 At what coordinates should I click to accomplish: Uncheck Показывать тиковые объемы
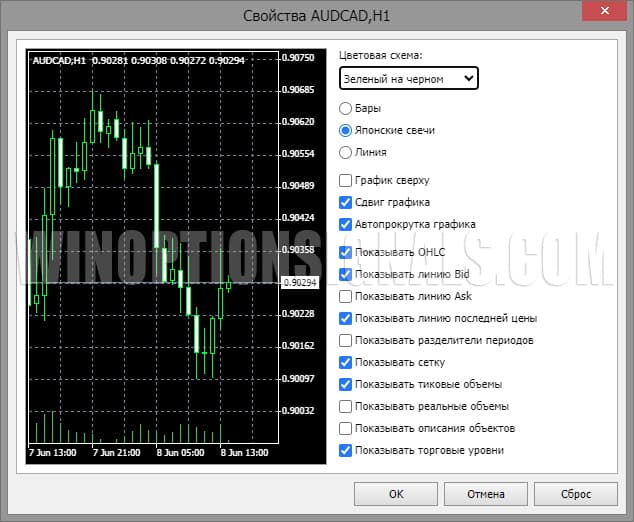[346, 384]
